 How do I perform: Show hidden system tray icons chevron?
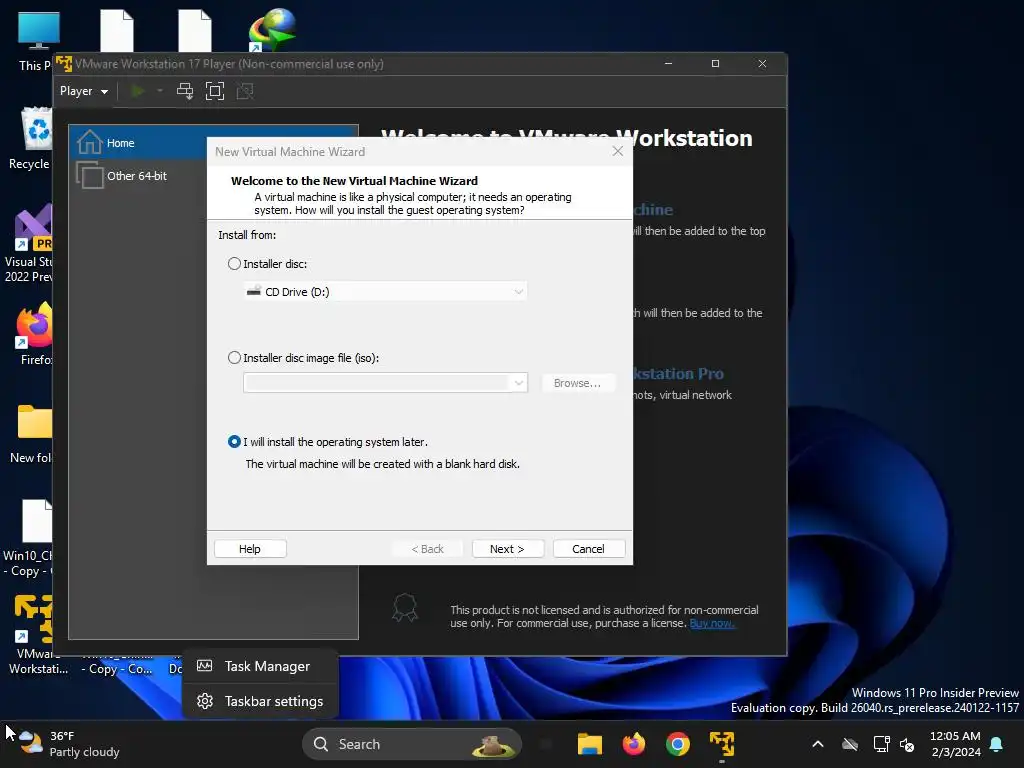pyautogui.click(x=818, y=744)
